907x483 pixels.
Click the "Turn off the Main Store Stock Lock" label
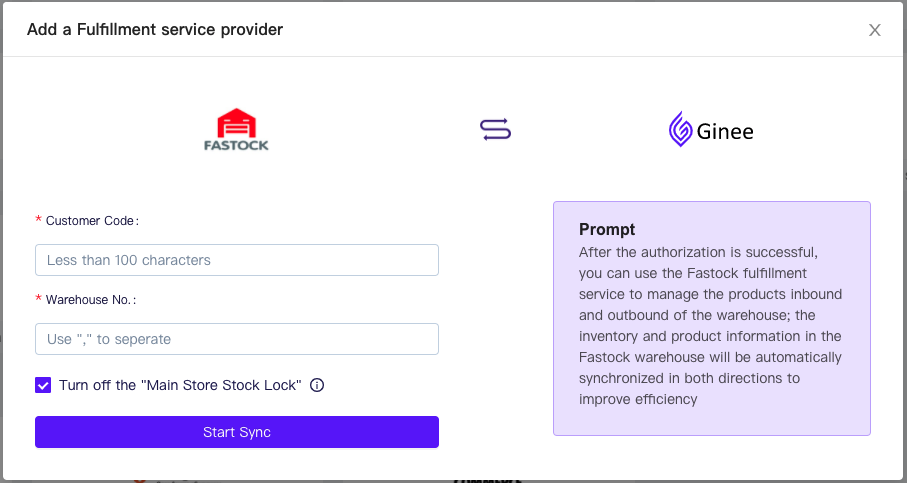(x=180, y=385)
